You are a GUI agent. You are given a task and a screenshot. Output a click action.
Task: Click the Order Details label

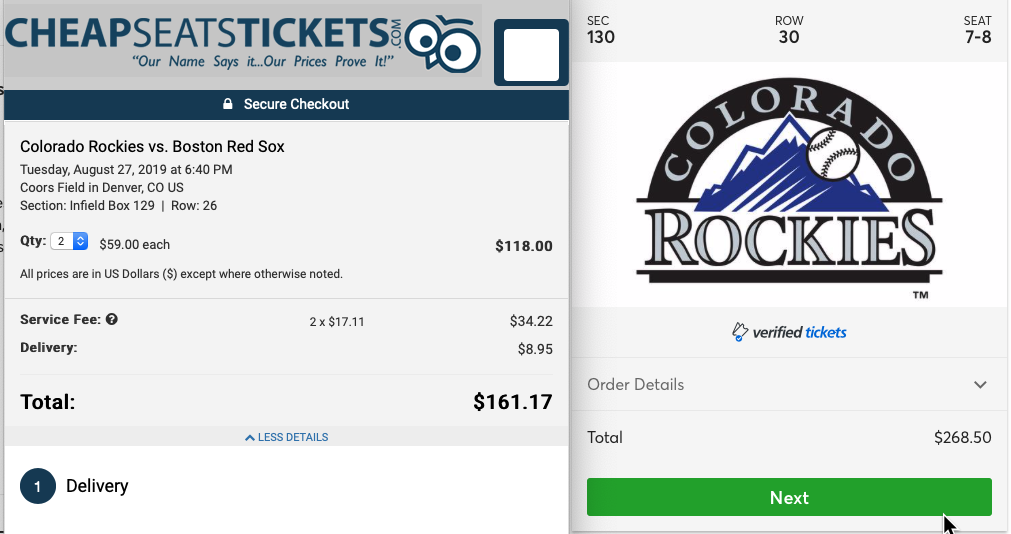tap(635, 384)
